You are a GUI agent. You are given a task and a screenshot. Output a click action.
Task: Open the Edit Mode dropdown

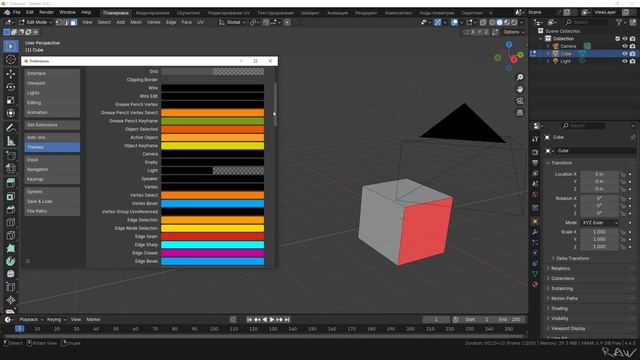click(36, 22)
